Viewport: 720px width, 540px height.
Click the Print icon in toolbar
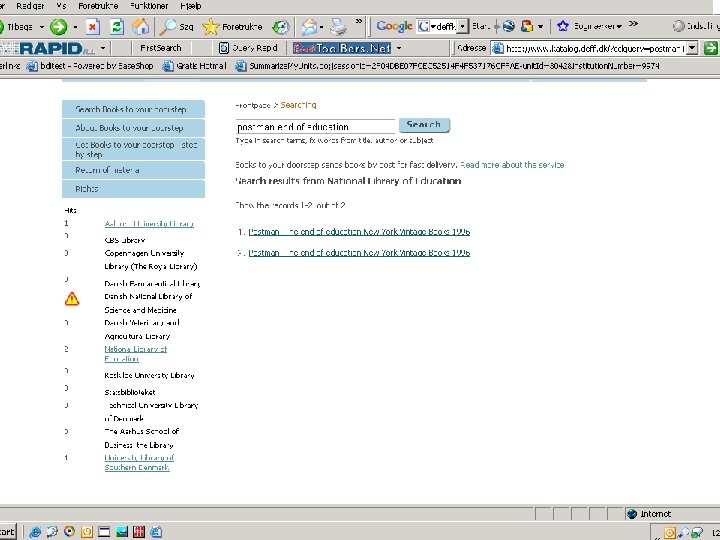339,27
